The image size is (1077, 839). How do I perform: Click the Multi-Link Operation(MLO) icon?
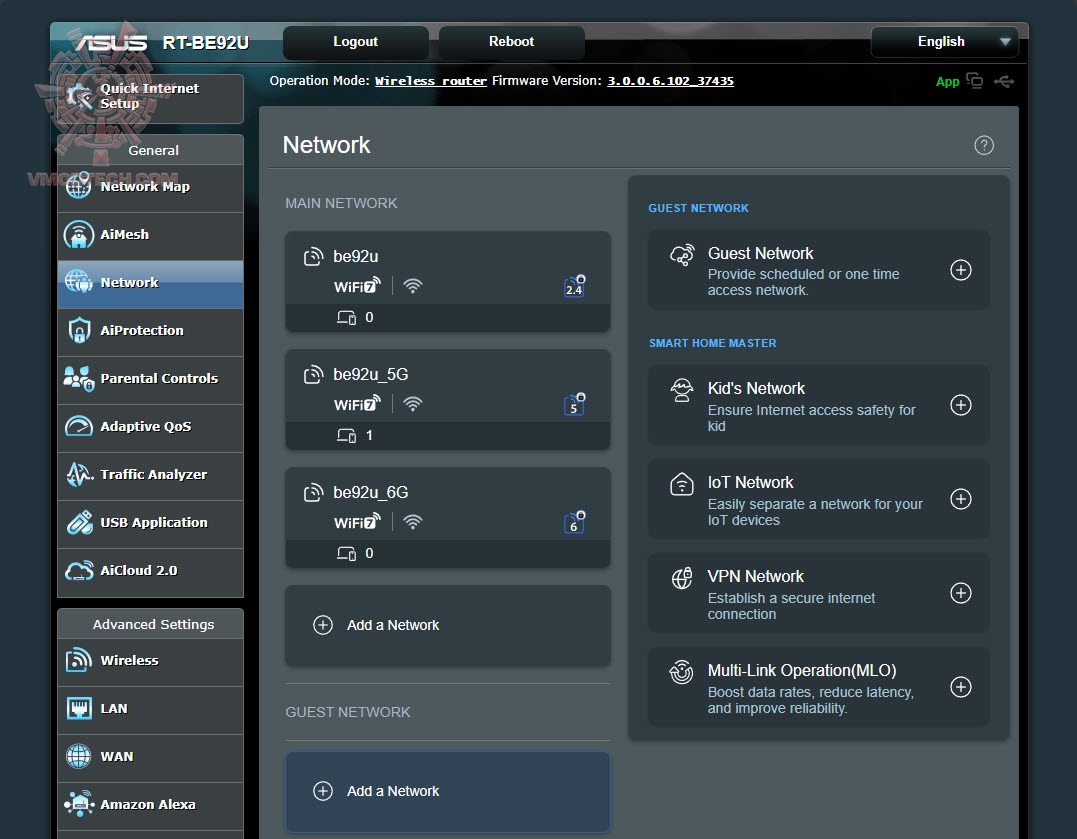(682, 672)
